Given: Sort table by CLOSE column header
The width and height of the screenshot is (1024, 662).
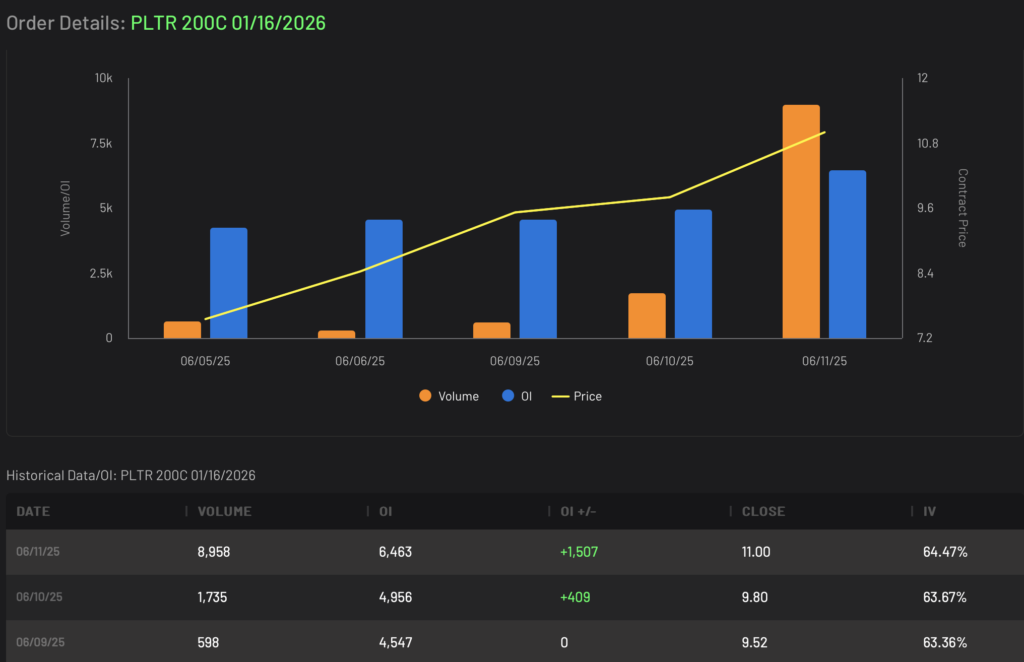Looking at the screenshot, I should (763, 511).
